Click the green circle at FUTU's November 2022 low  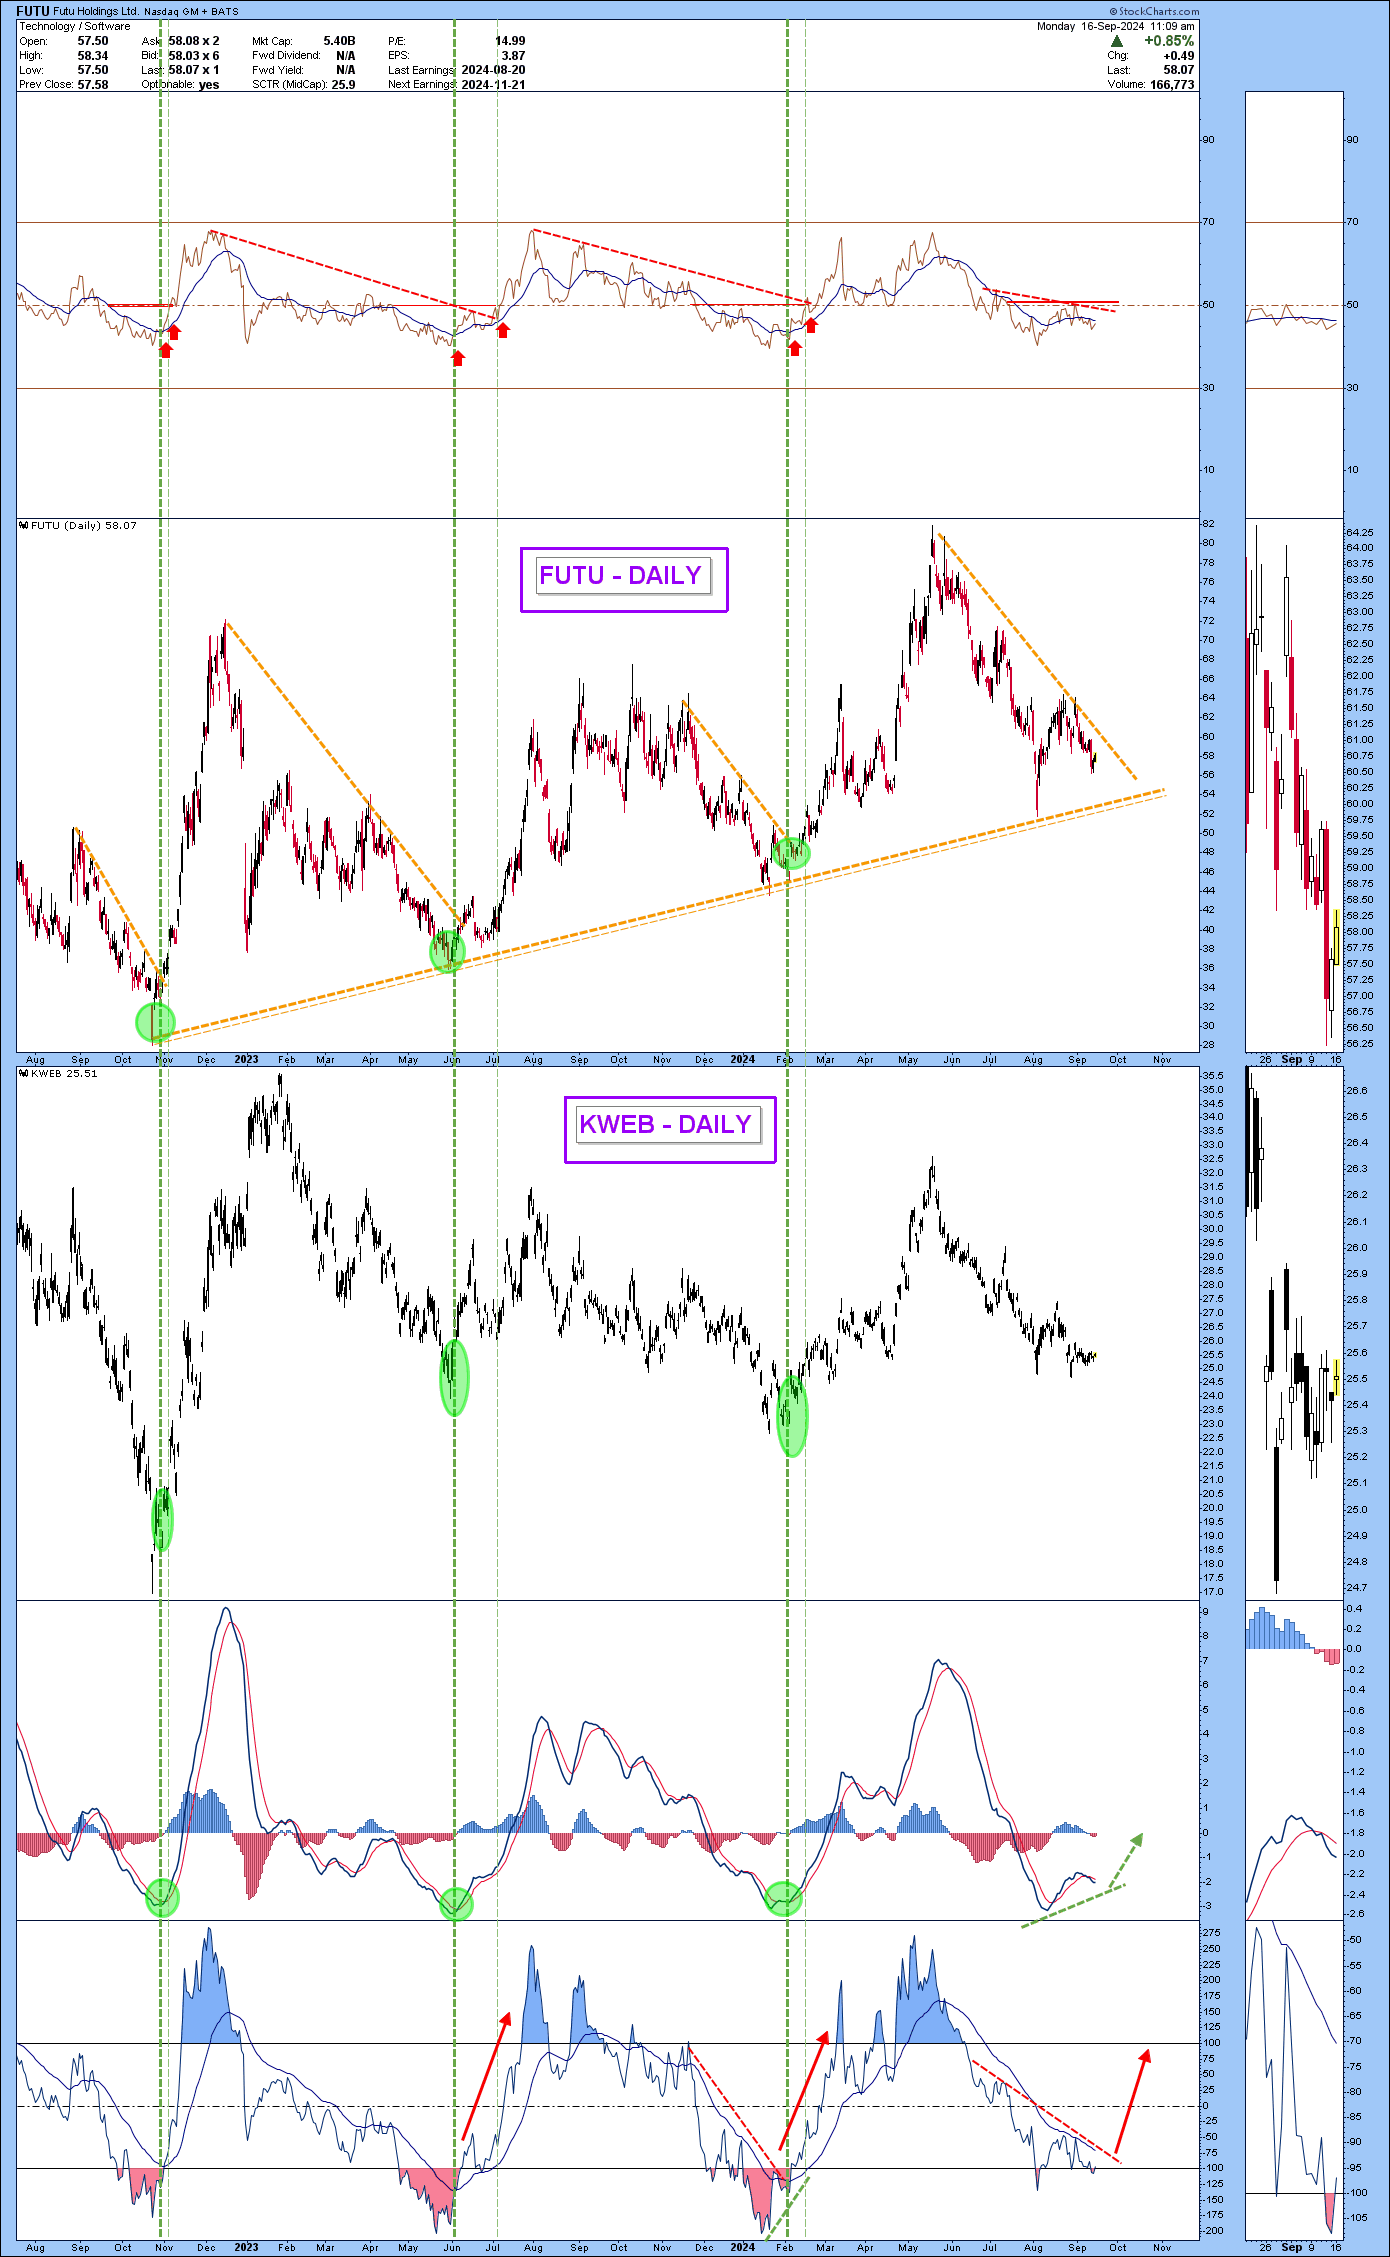point(155,1021)
